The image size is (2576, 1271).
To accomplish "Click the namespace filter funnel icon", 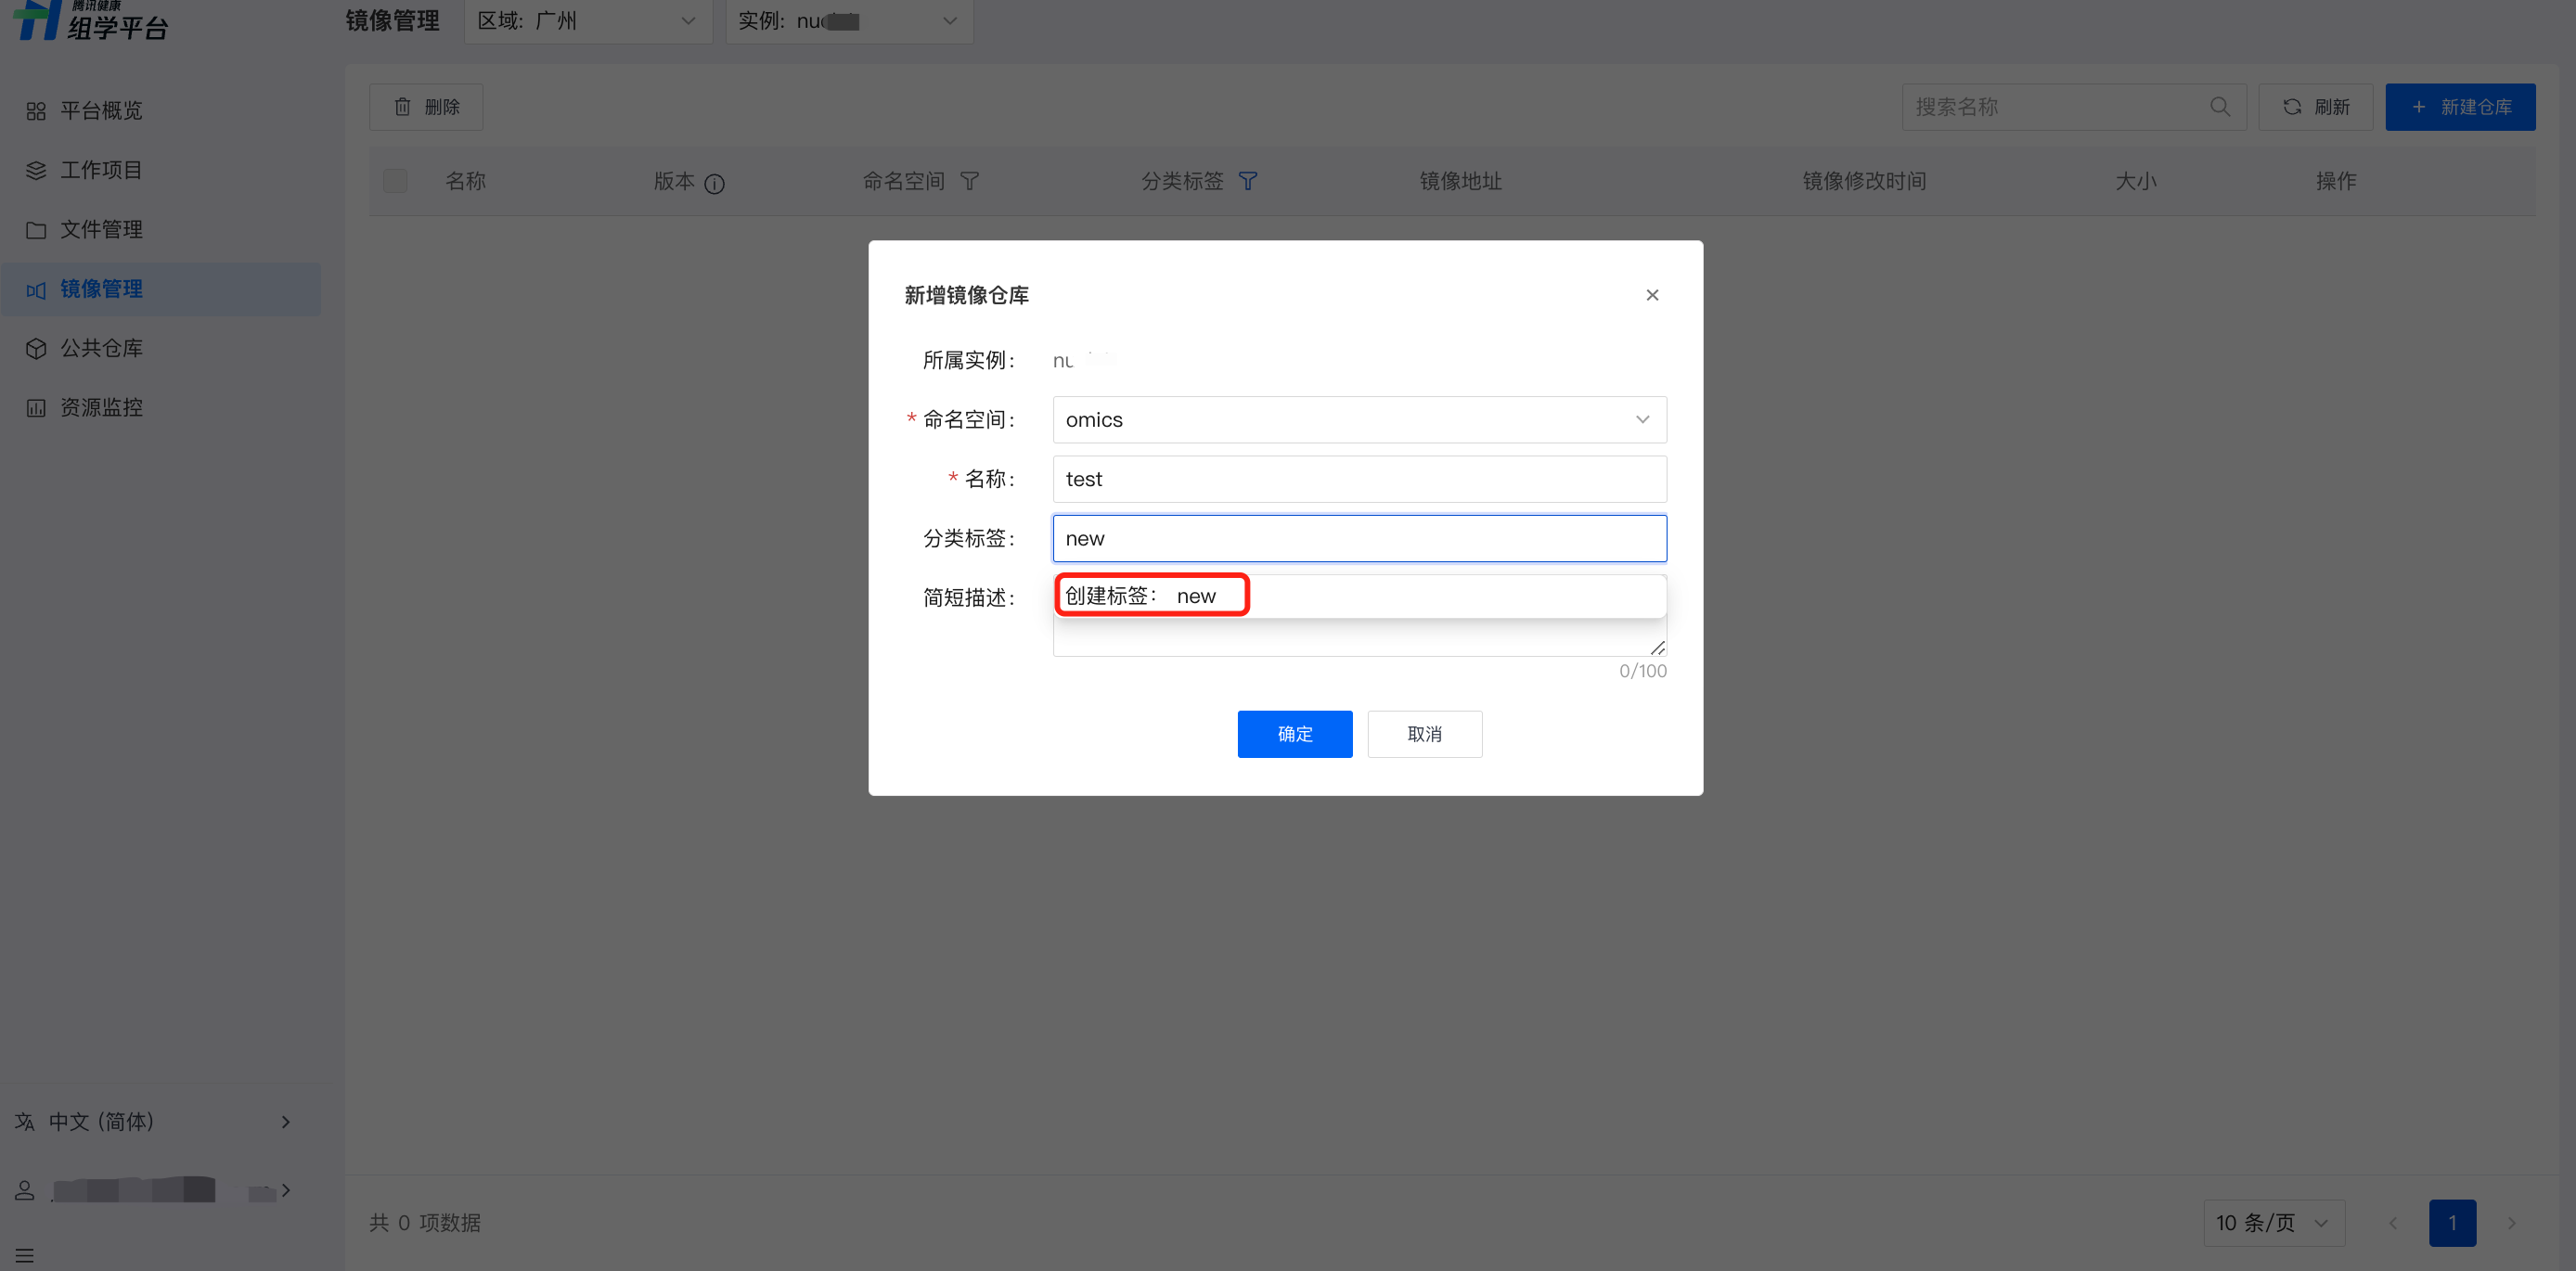I will point(969,181).
